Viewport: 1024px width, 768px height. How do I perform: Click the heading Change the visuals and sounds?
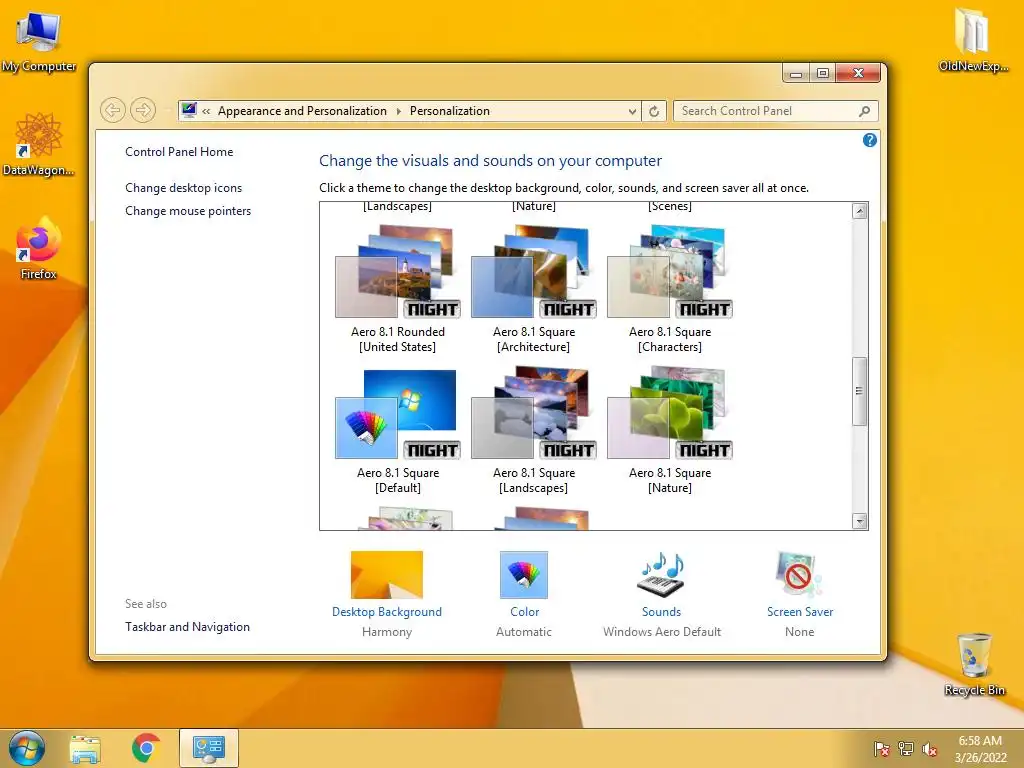point(490,161)
